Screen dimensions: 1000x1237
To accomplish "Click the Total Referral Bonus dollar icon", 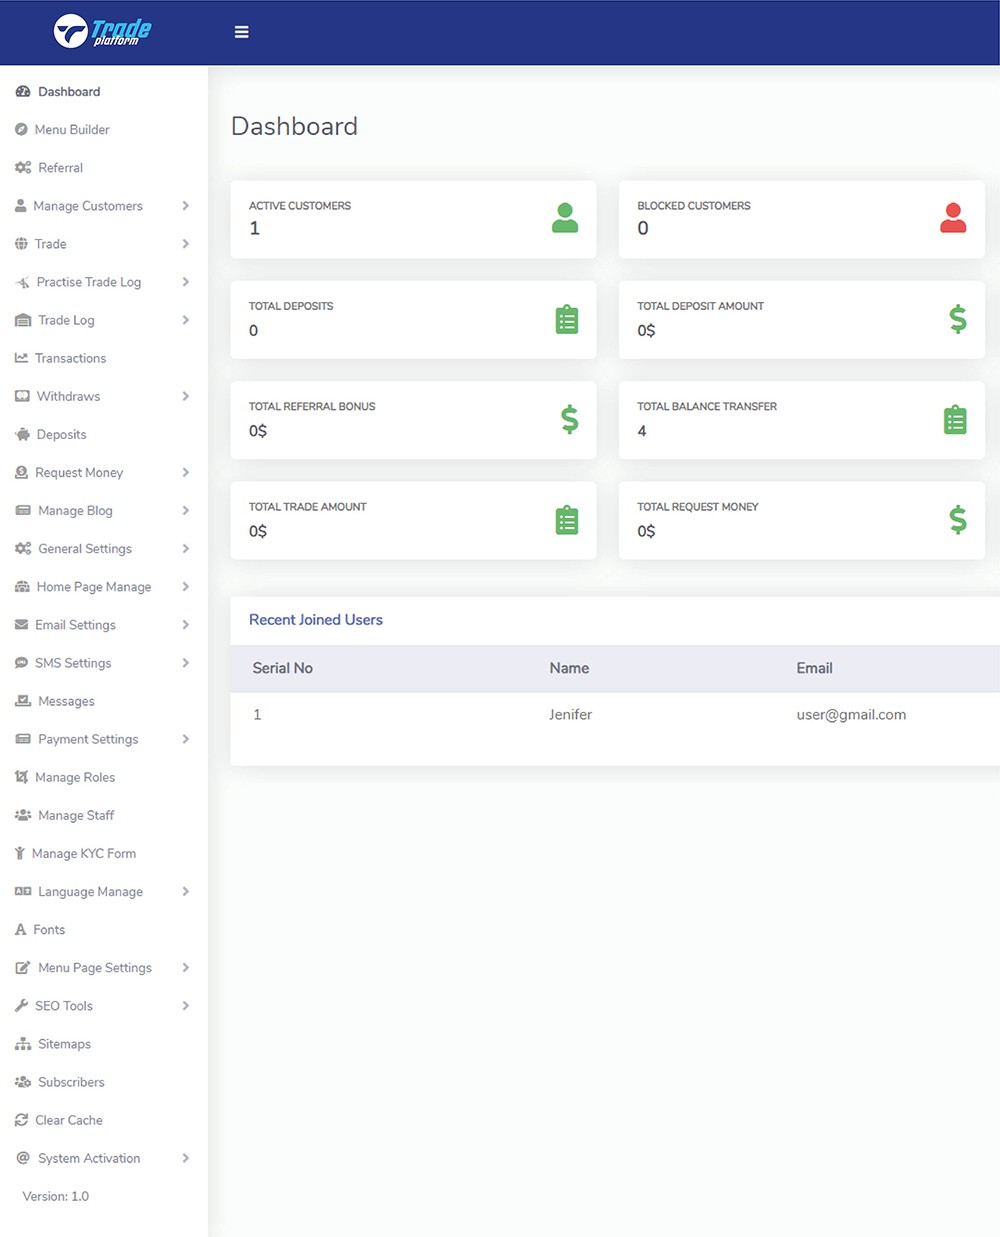I will pyautogui.click(x=569, y=420).
